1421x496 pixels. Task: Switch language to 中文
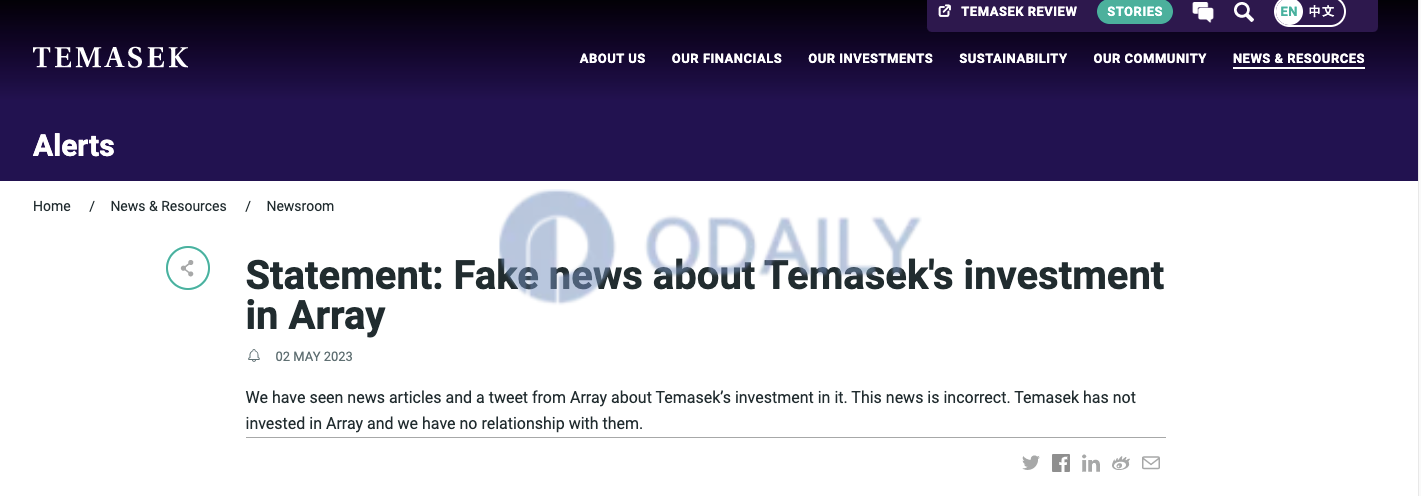tap(1321, 12)
